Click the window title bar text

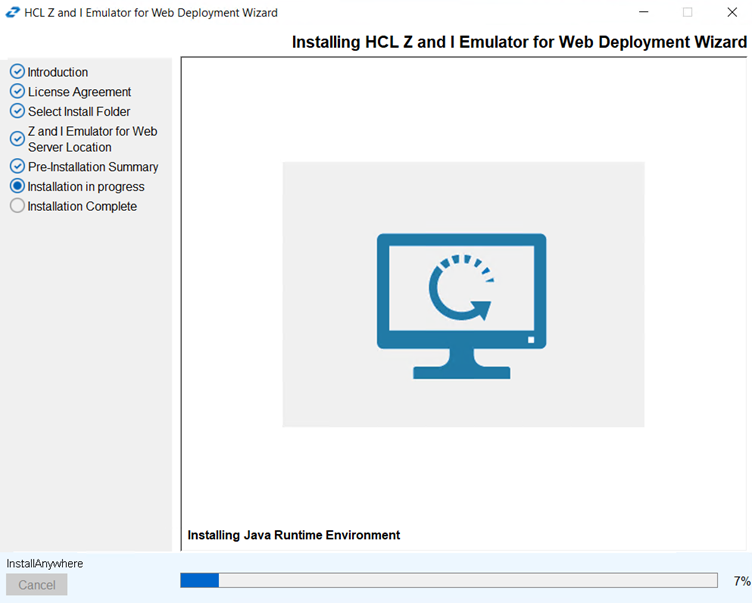pos(151,12)
